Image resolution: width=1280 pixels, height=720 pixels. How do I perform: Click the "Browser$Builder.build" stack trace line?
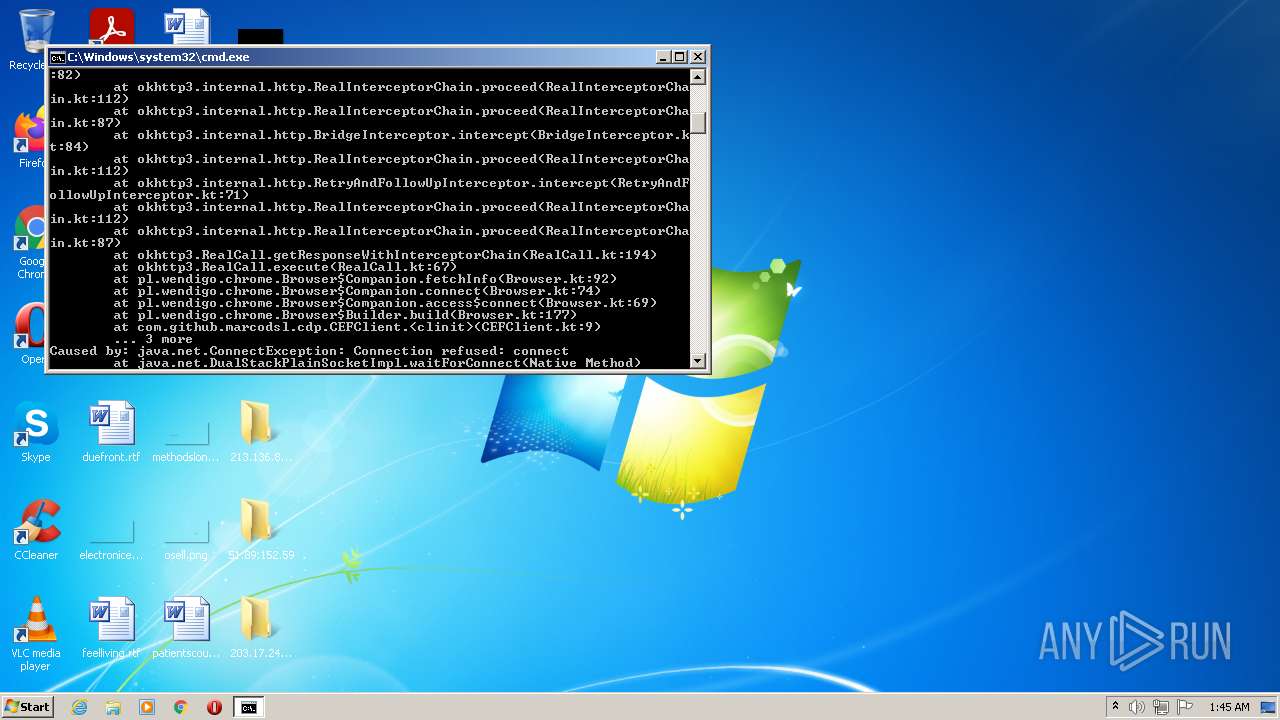point(345,315)
